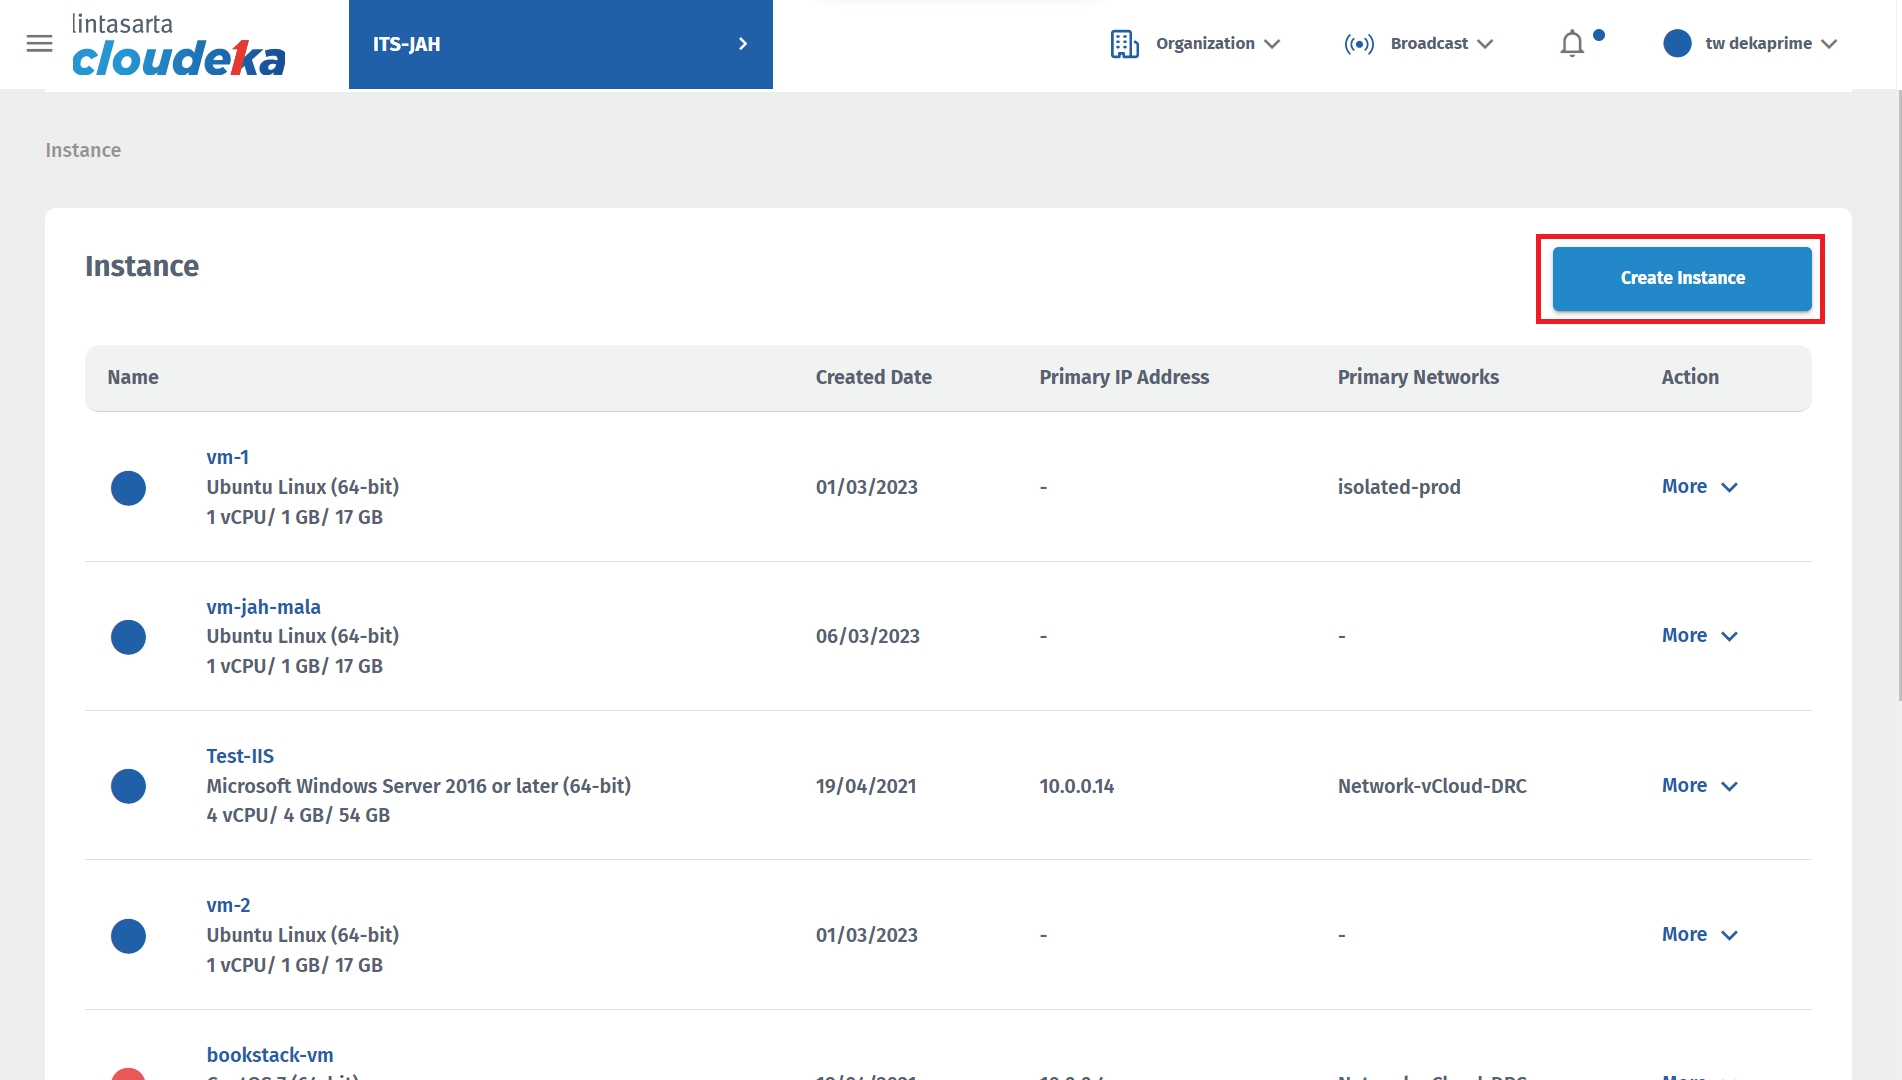1902x1080 pixels.
Task: Open the ITS-JAH project selector
Action: pyautogui.click(x=560, y=44)
